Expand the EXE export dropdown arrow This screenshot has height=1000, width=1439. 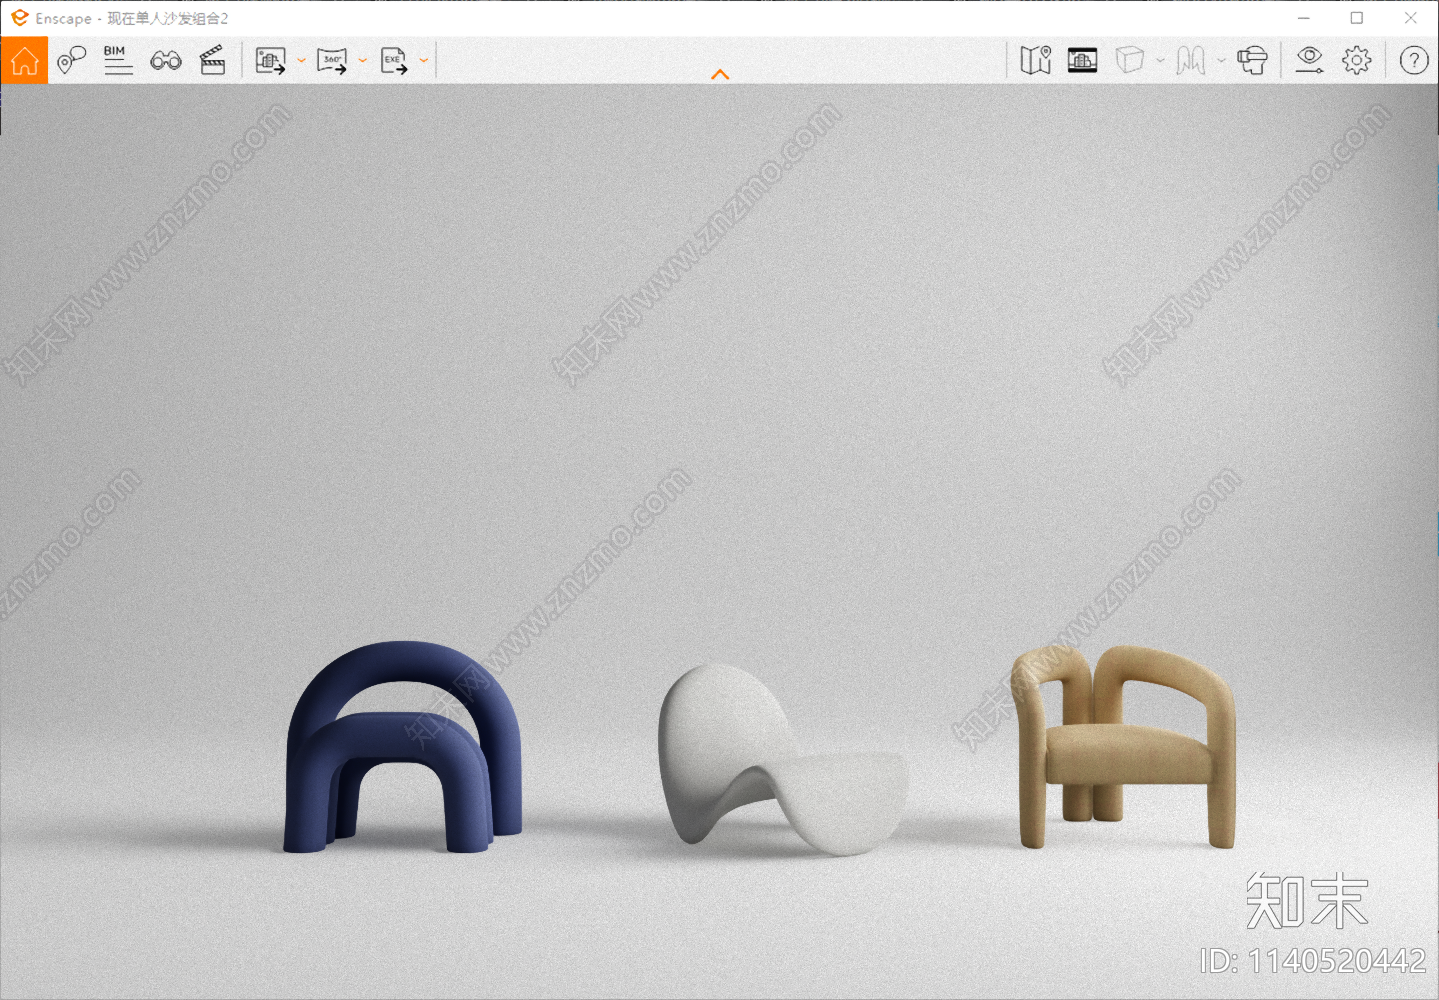(424, 61)
